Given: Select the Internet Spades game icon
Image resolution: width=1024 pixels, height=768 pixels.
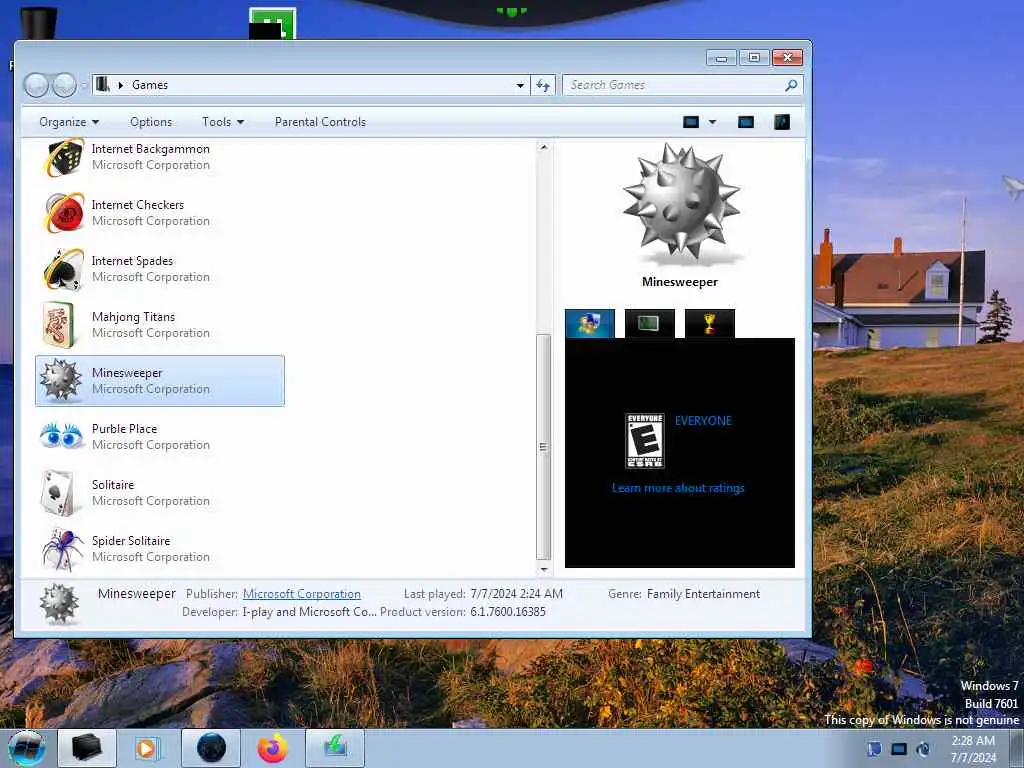Looking at the screenshot, I should tap(63, 269).
